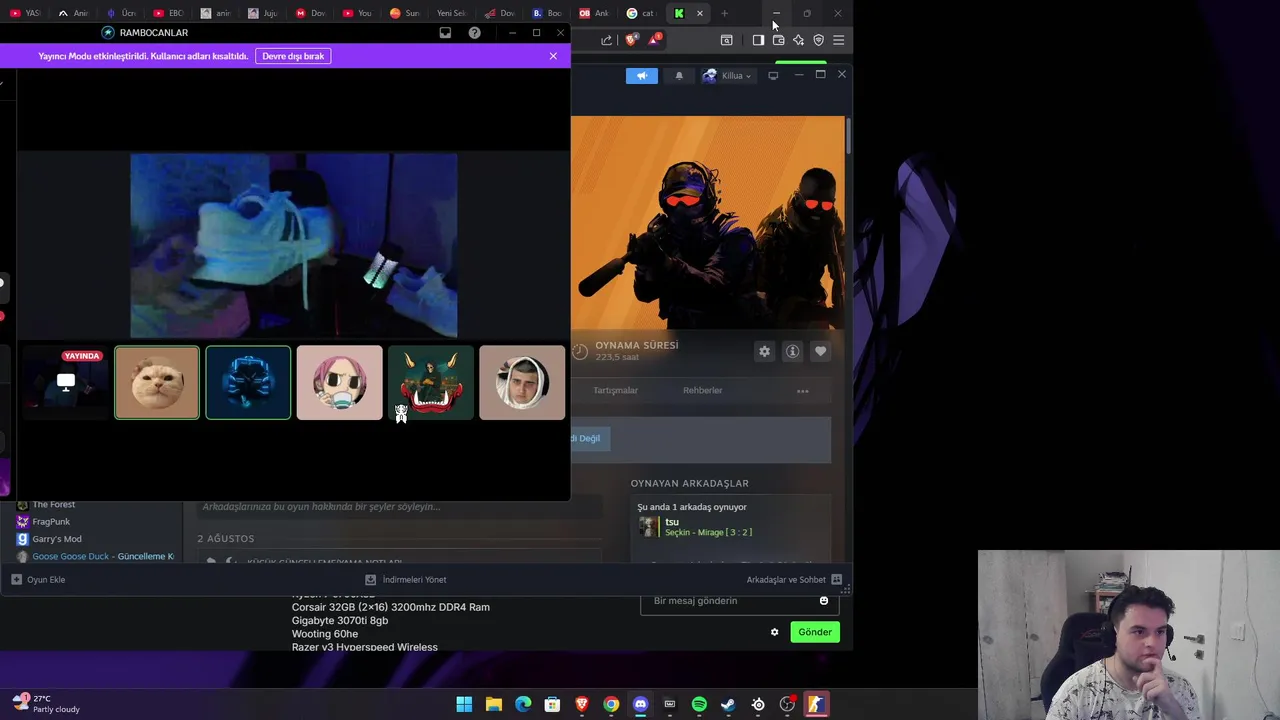Viewport: 1280px width, 720px height.
Task: Open the Rehberler tab in Steam
Action: [x=702, y=391]
